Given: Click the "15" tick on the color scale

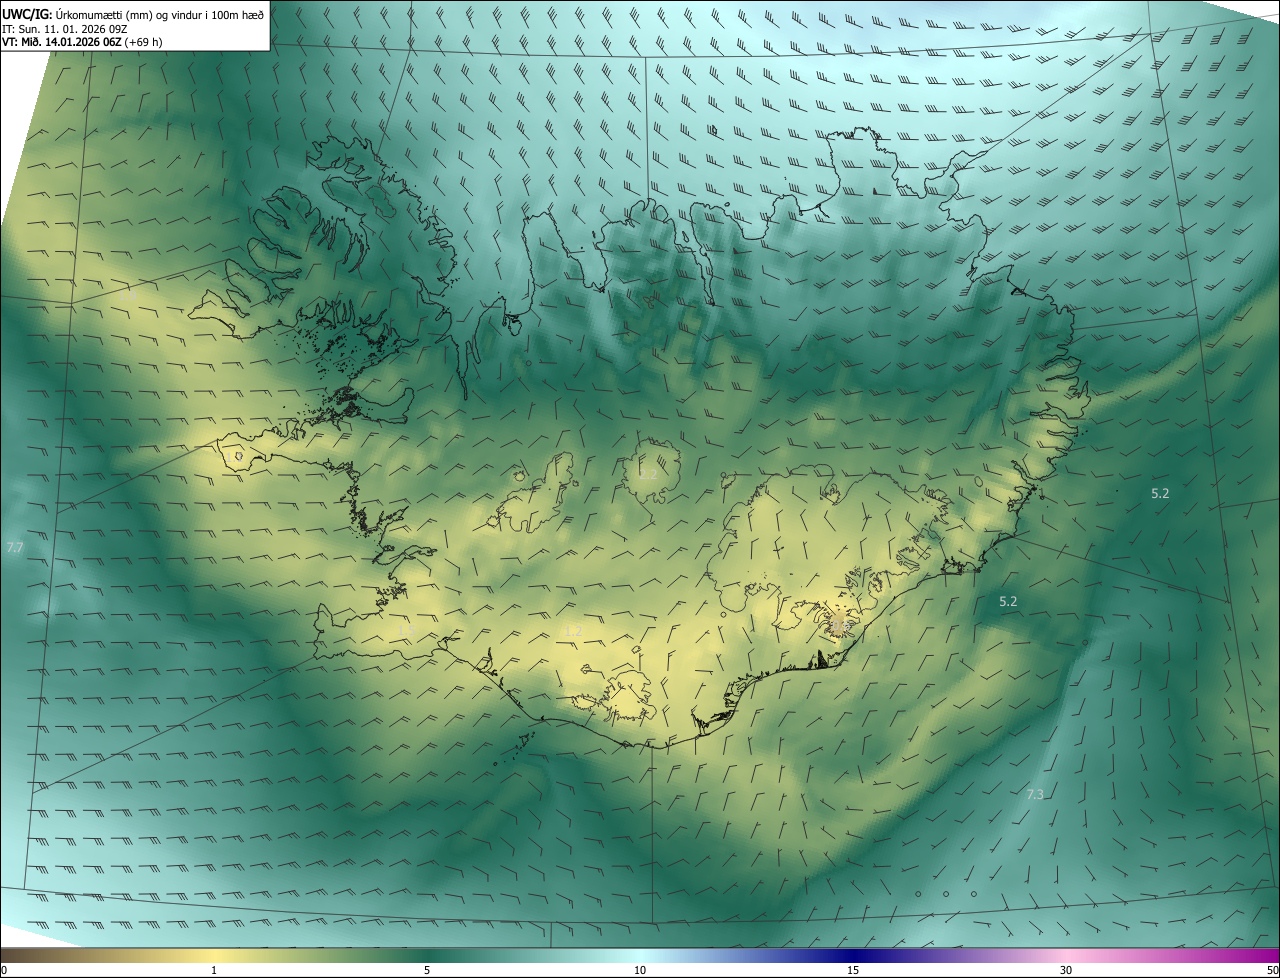Looking at the screenshot, I should tap(853, 970).
